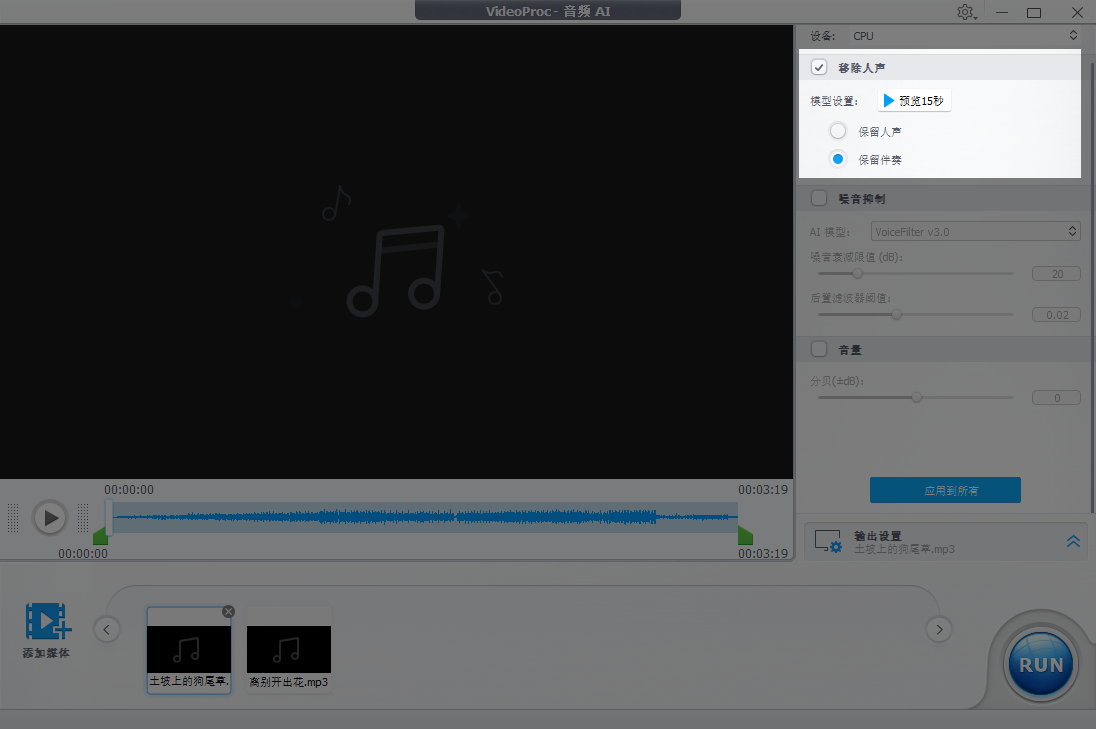
Task: Open settings gear in title bar
Action: click(965, 12)
